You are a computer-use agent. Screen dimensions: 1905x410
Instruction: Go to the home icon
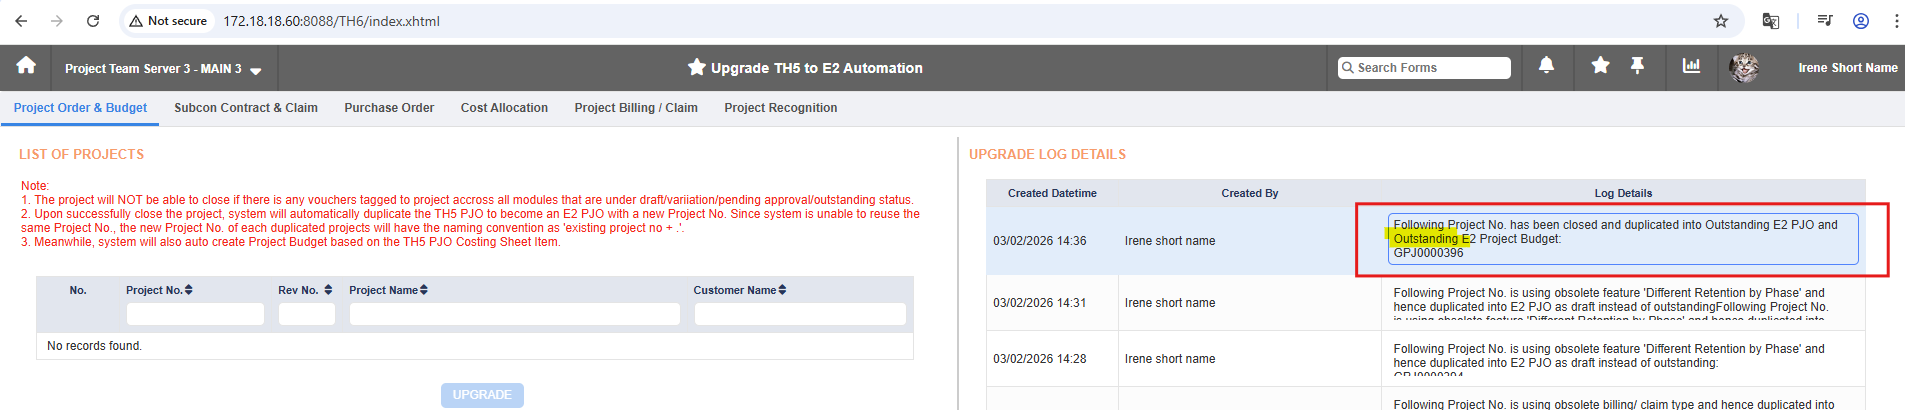coord(26,66)
